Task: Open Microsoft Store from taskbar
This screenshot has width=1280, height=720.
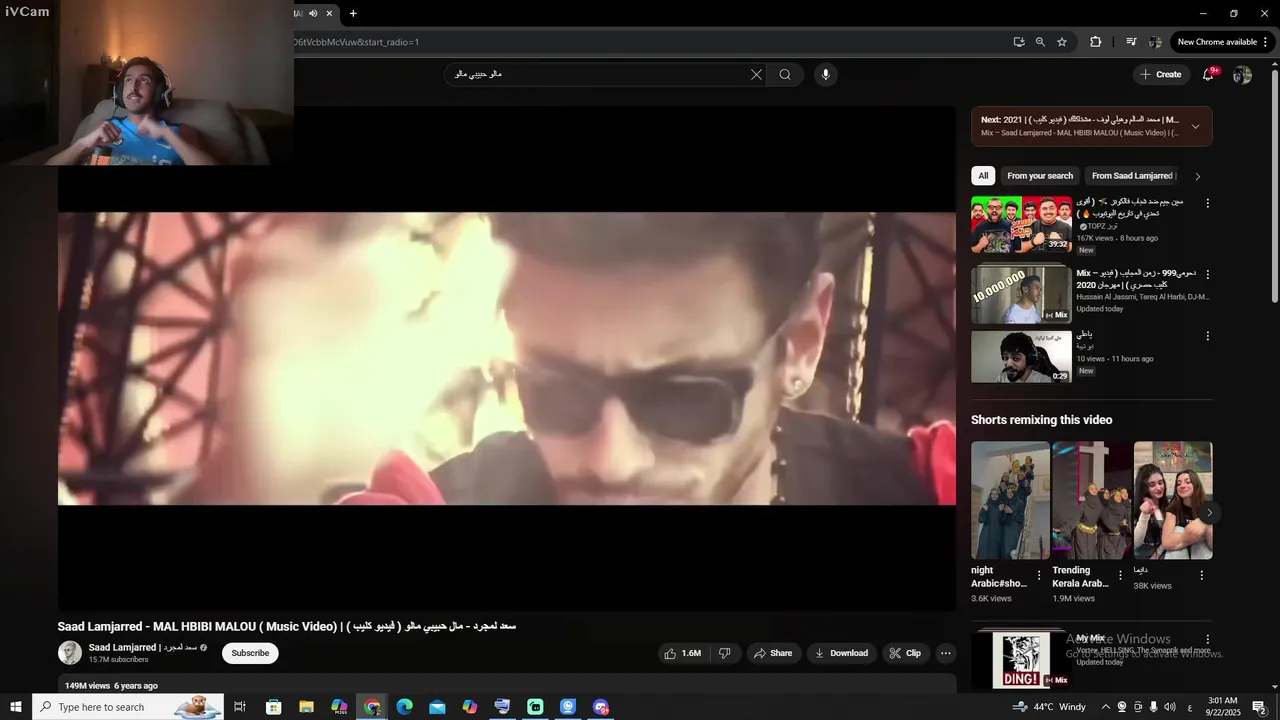Action: 273,707
